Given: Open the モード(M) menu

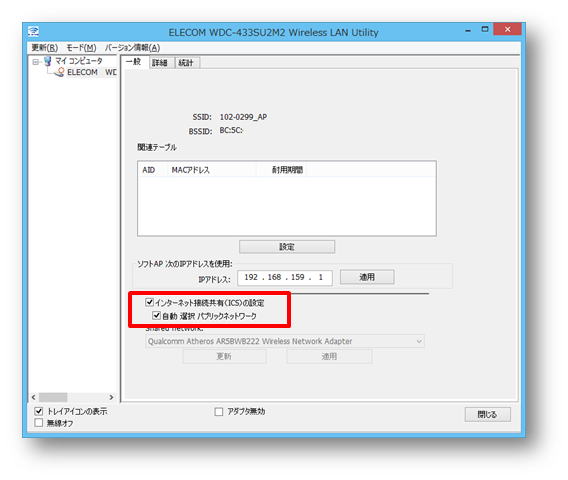Looking at the screenshot, I should pyautogui.click(x=82, y=48).
